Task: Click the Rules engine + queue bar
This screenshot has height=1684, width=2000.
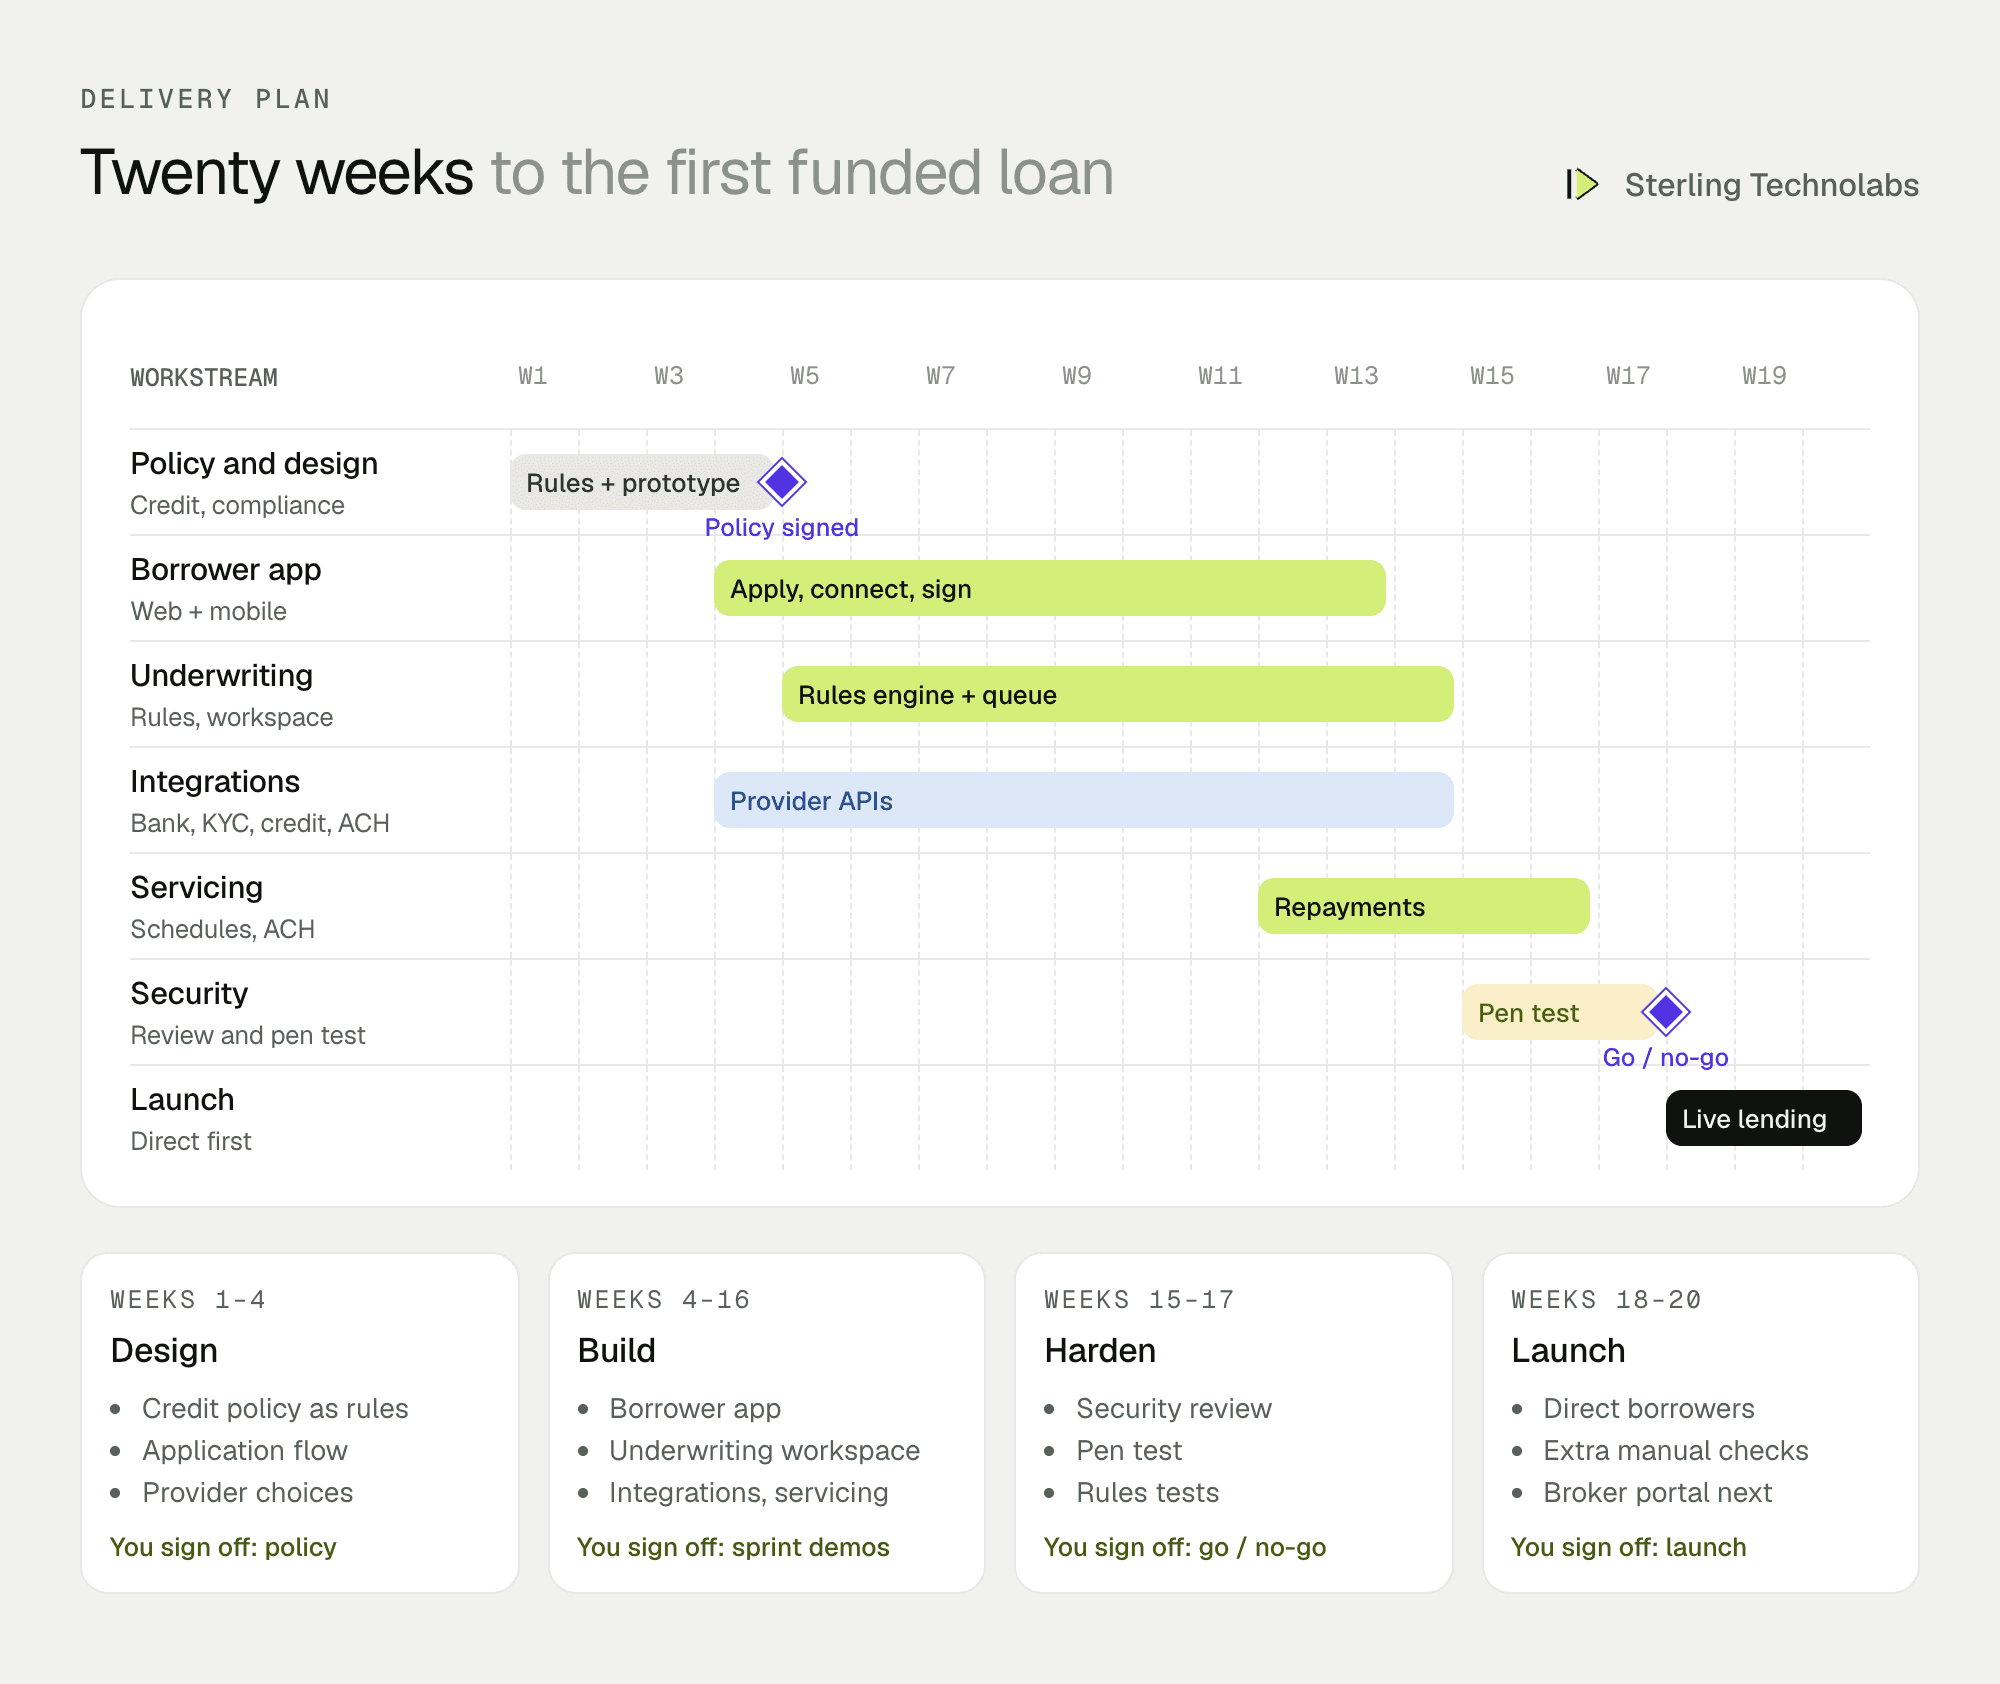Action: [x=1118, y=694]
